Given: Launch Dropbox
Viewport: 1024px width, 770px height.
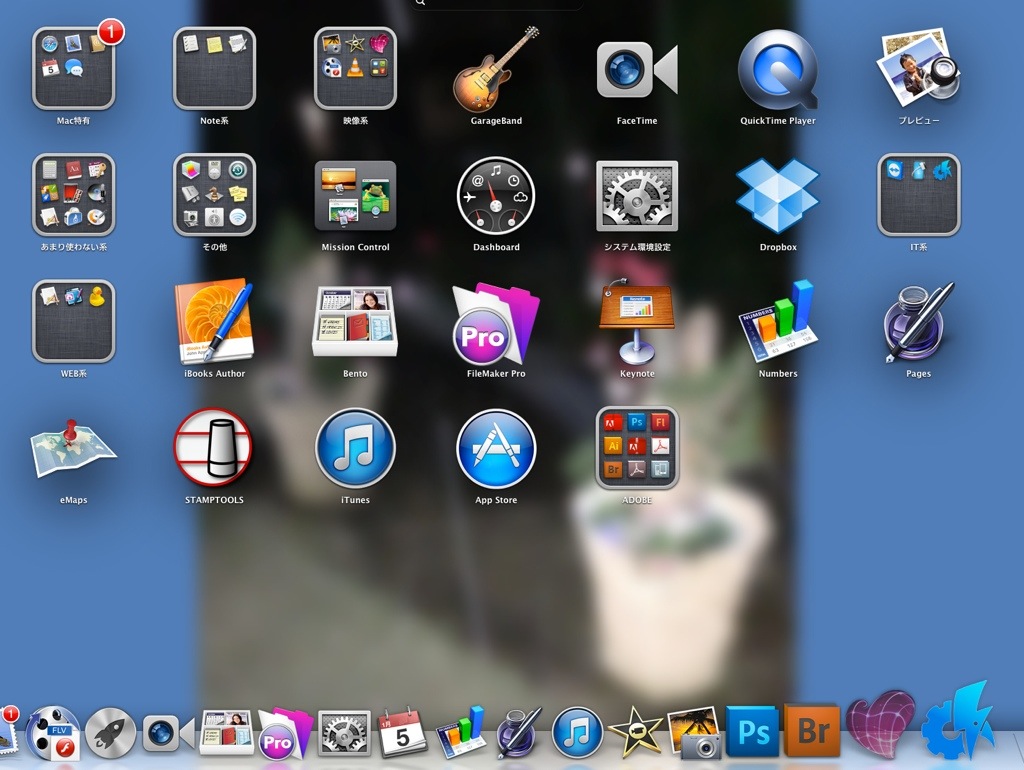Looking at the screenshot, I should (x=778, y=196).
